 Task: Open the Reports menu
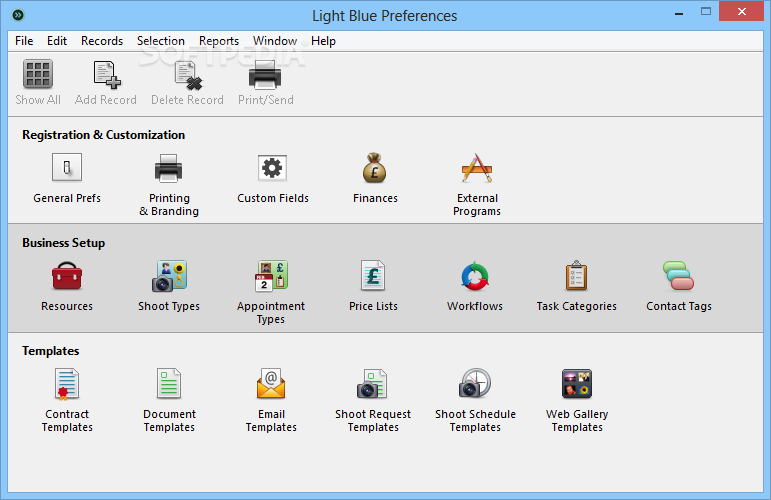tap(219, 41)
